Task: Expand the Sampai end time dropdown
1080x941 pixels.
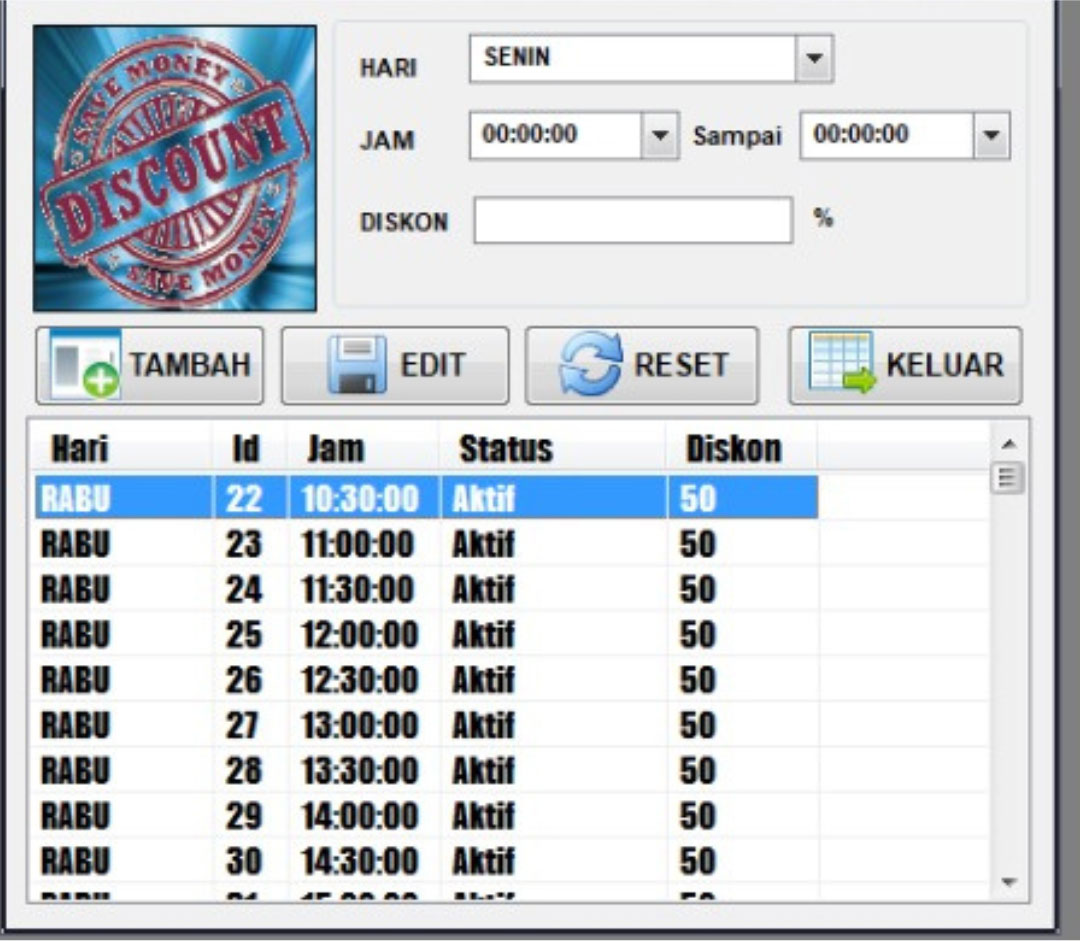Action: click(x=990, y=135)
